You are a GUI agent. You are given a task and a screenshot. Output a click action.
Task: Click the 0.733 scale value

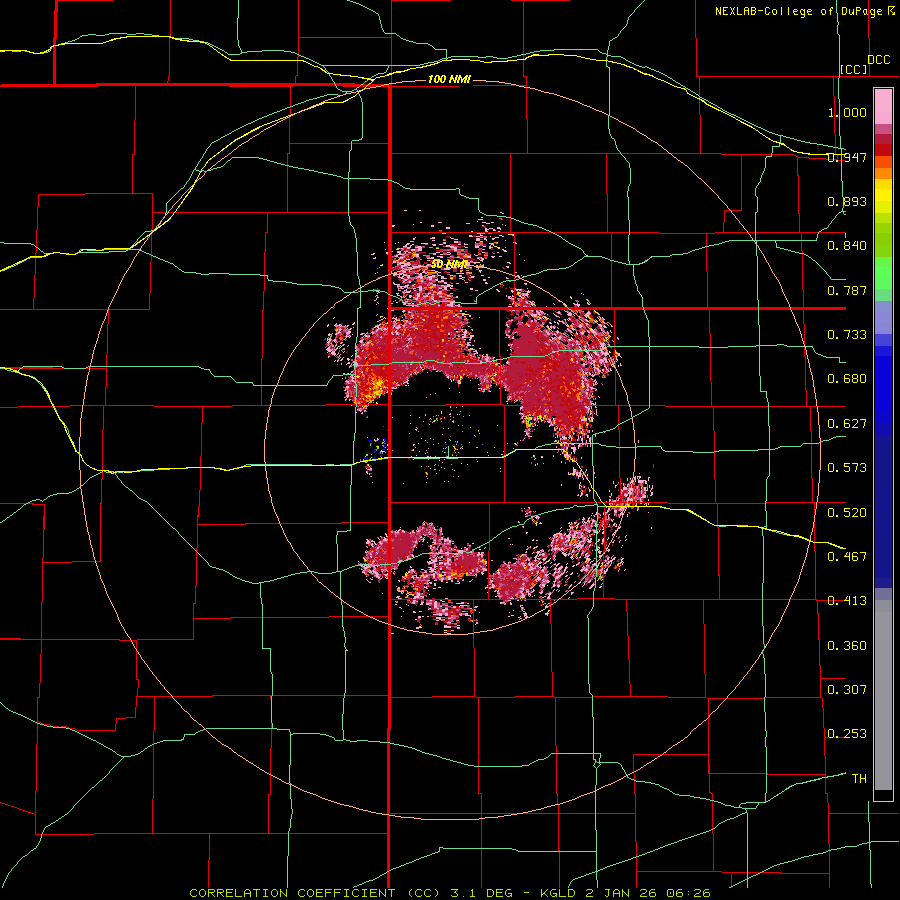[x=847, y=335]
